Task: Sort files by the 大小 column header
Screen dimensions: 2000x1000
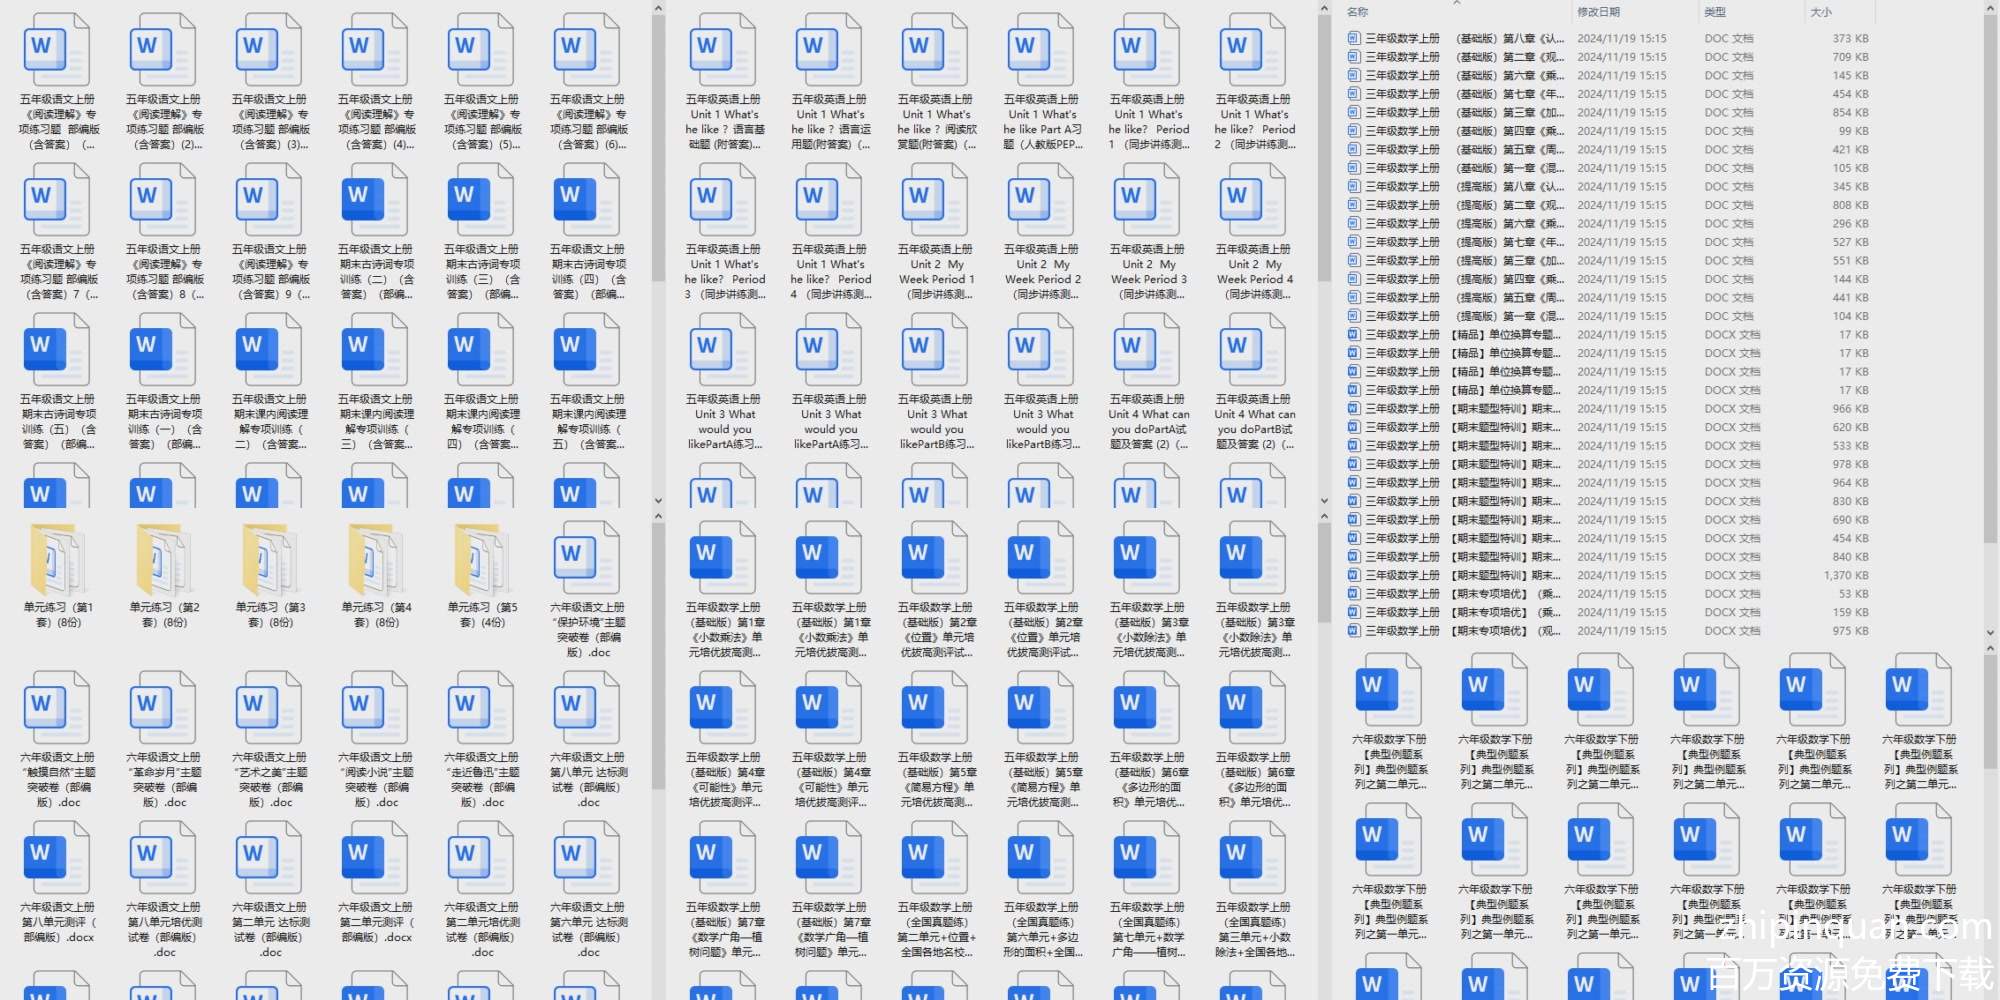Action: point(1820,12)
